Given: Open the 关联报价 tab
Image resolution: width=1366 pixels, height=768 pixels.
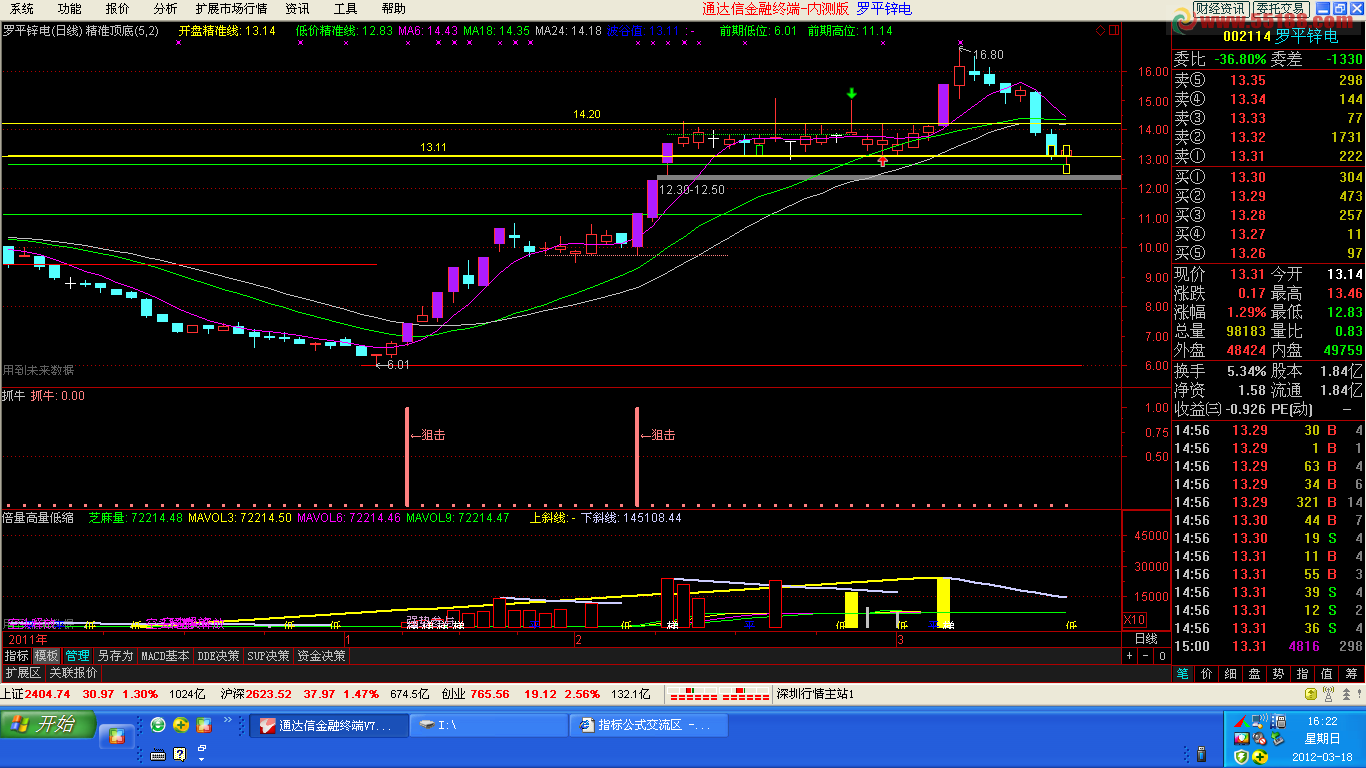Looking at the screenshot, I should (73, 673).
